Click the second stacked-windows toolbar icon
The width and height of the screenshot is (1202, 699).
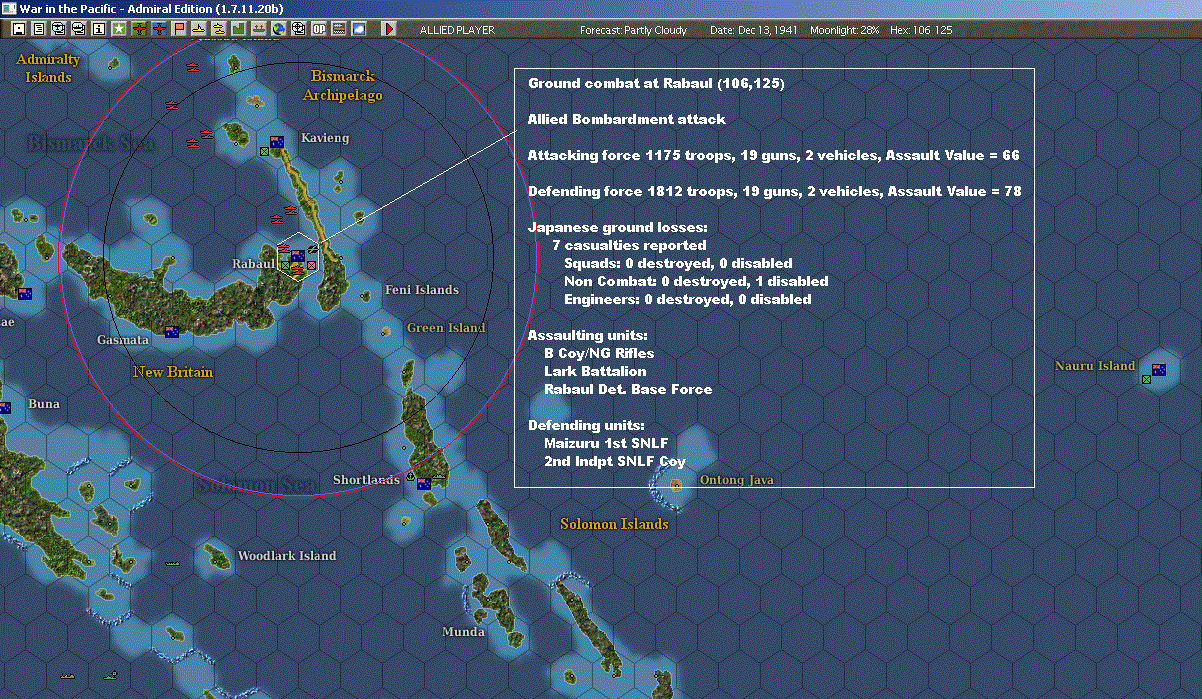tap(79, 30)
